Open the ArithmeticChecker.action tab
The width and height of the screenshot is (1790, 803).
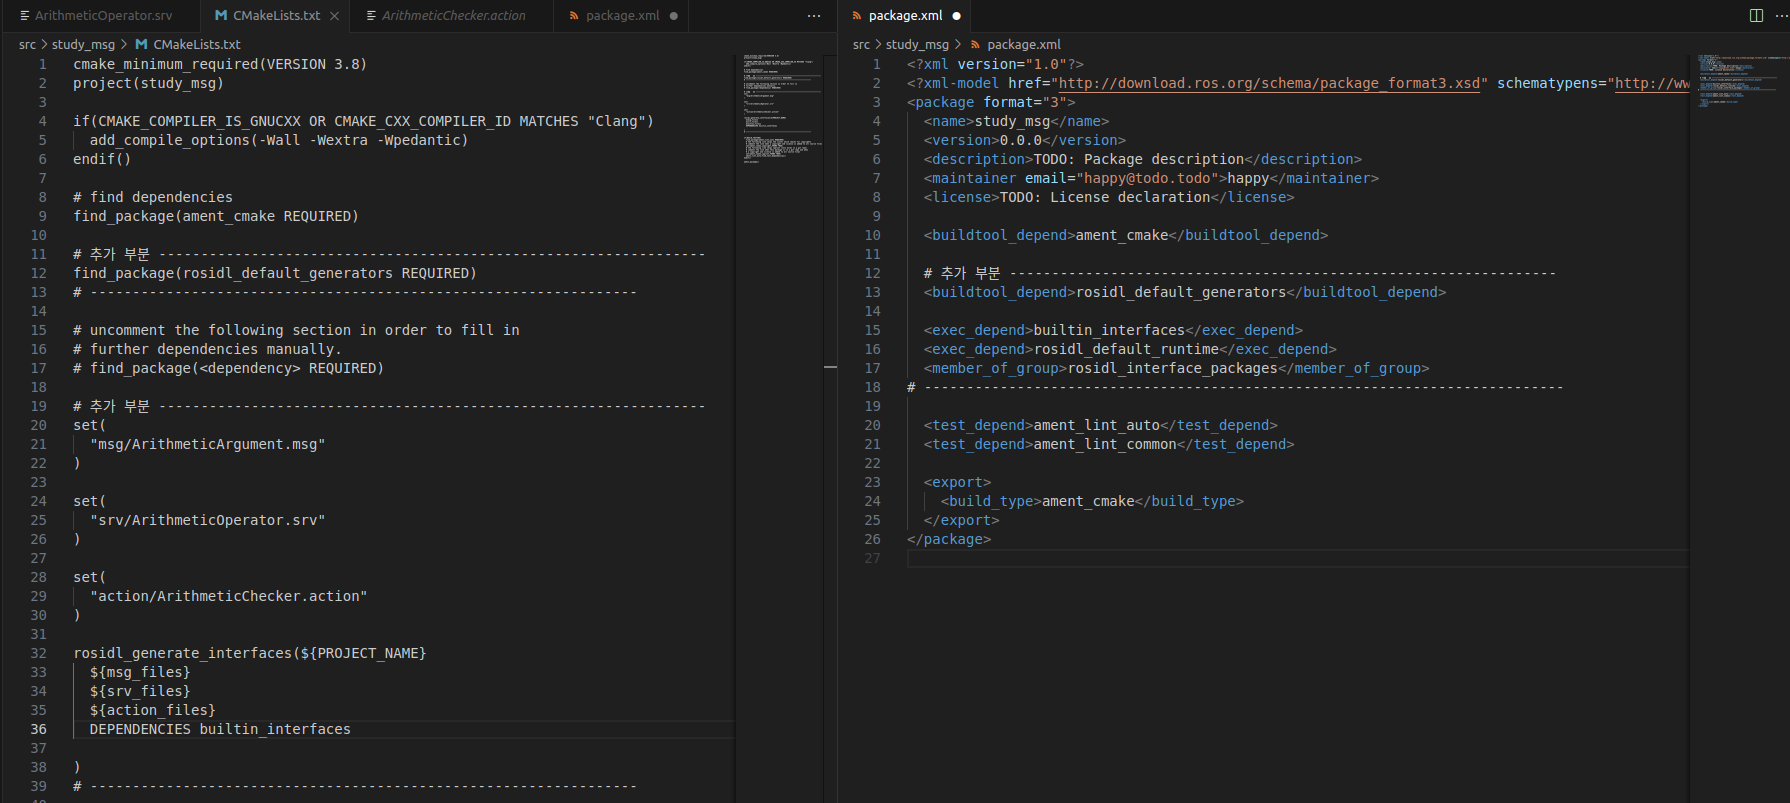(x=453, y=16)
